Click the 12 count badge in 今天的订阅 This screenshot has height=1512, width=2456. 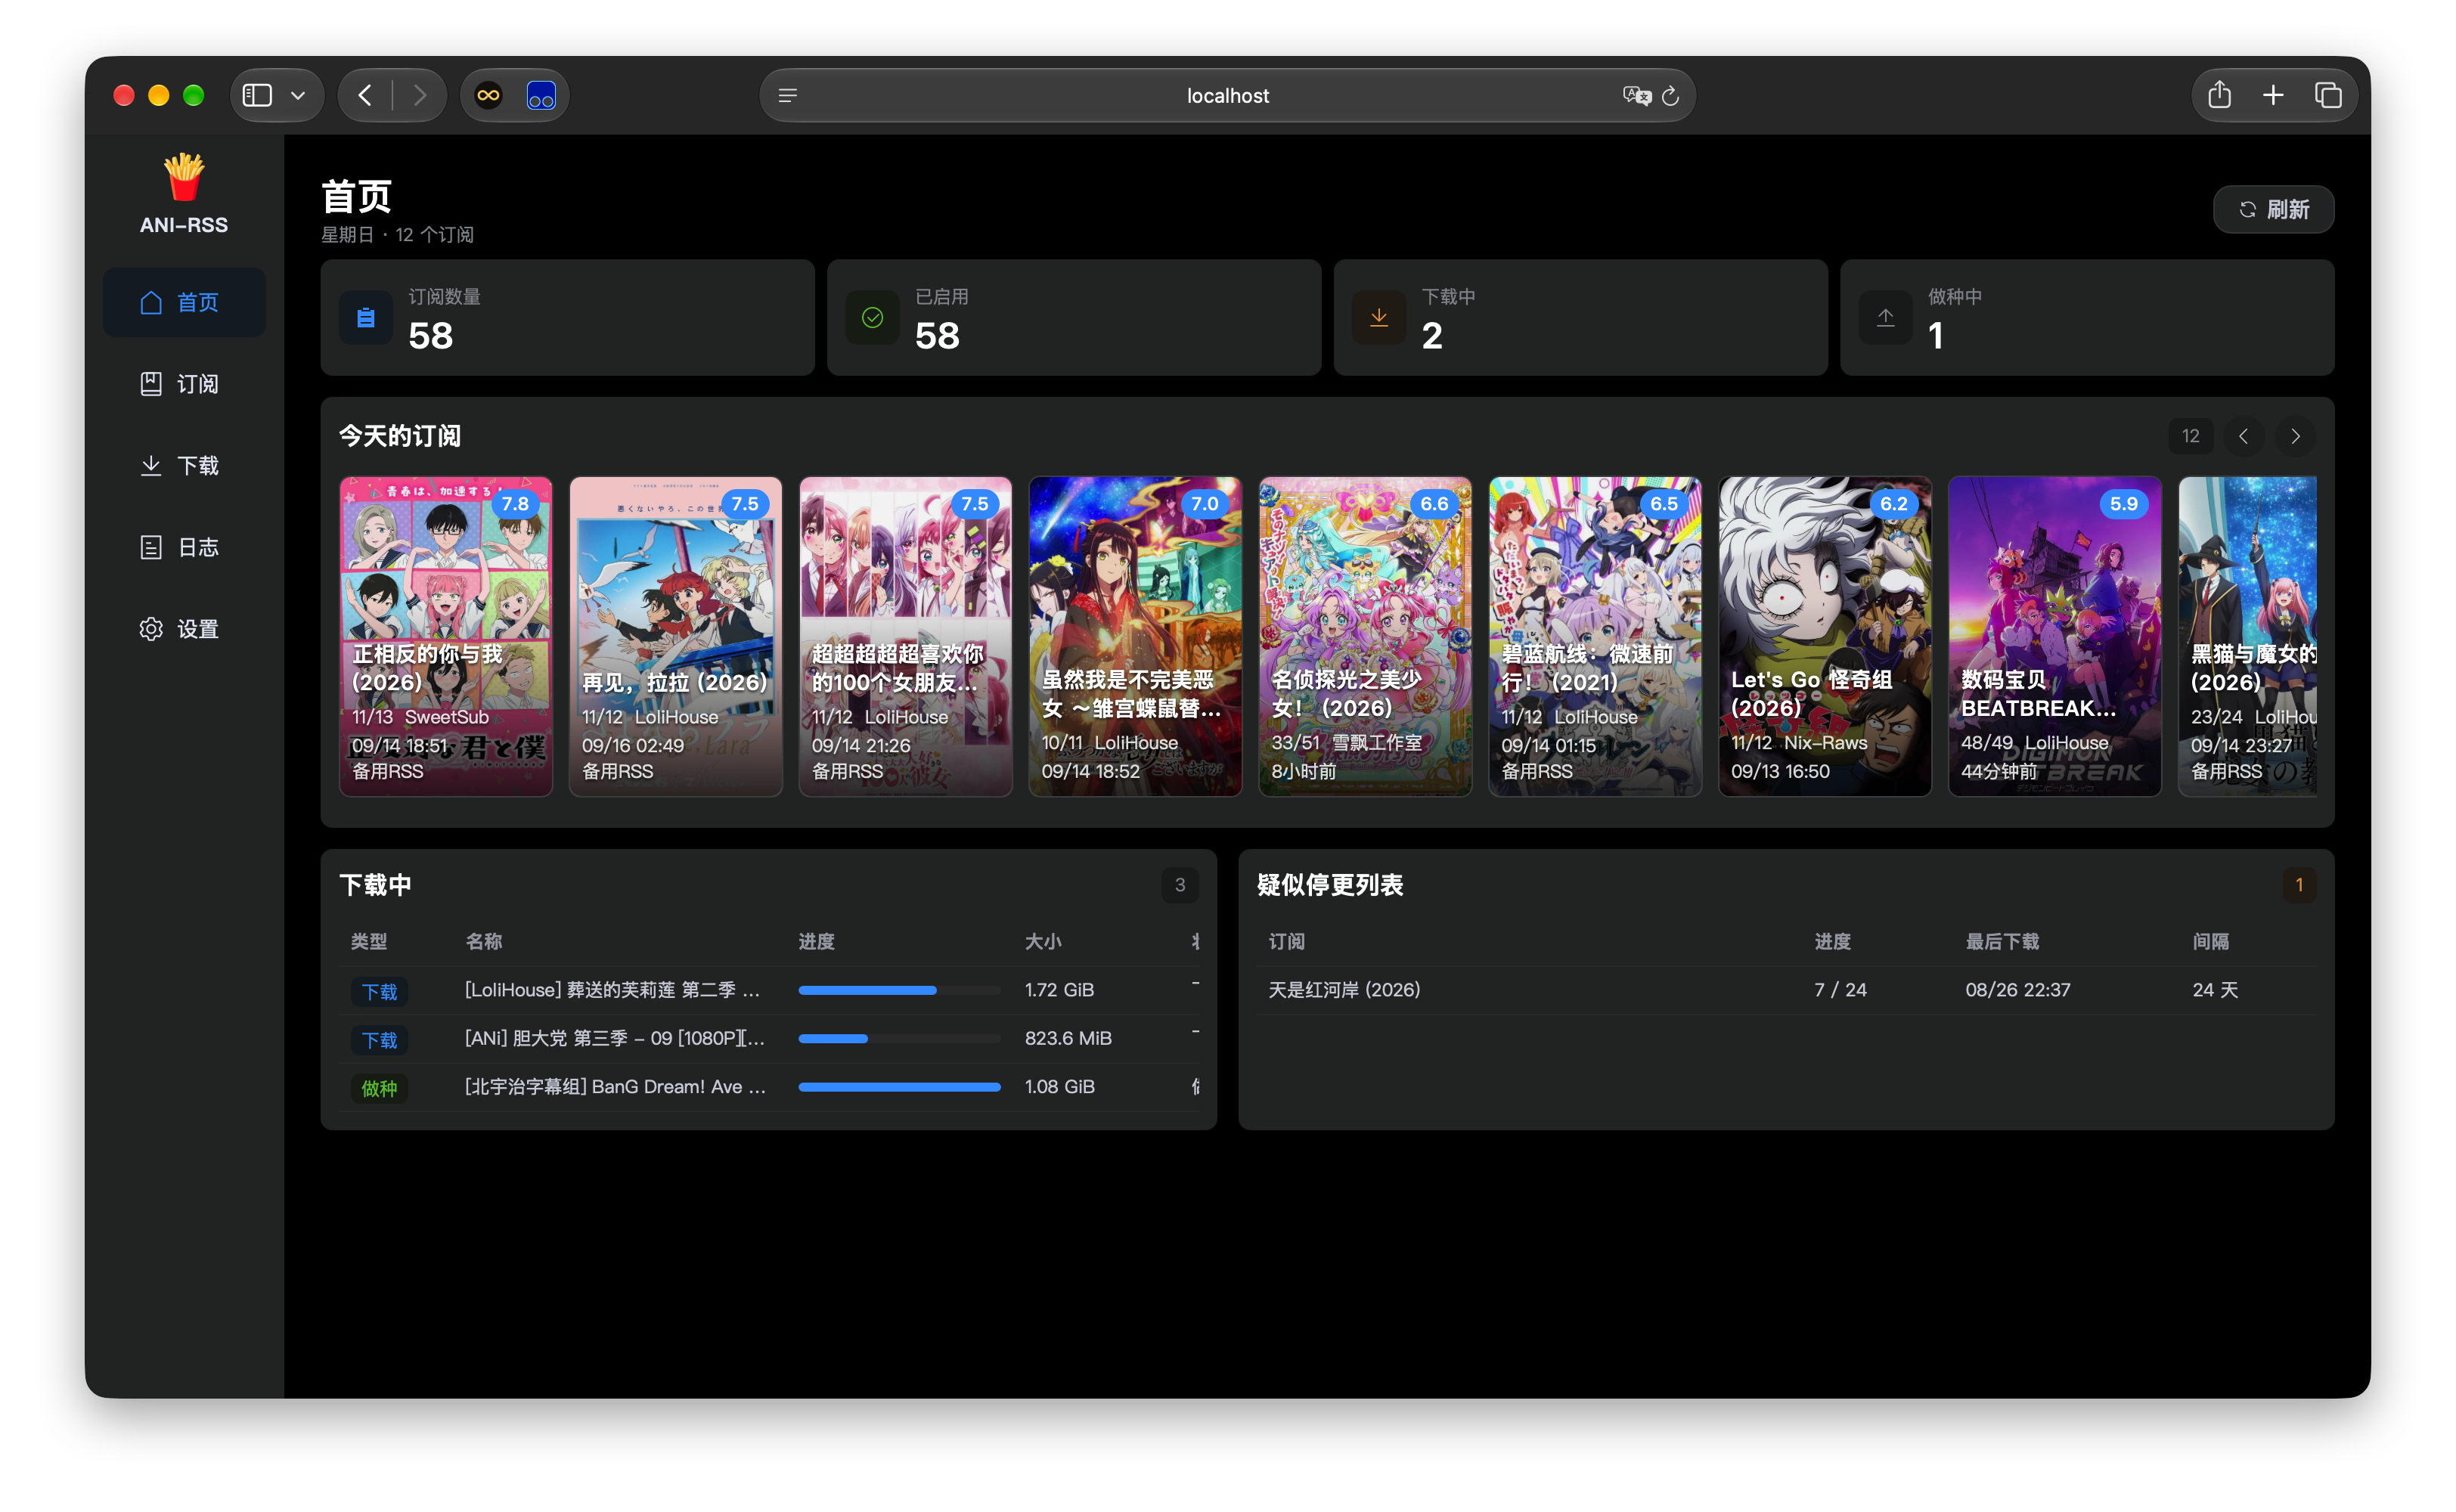pos(2190,436)
